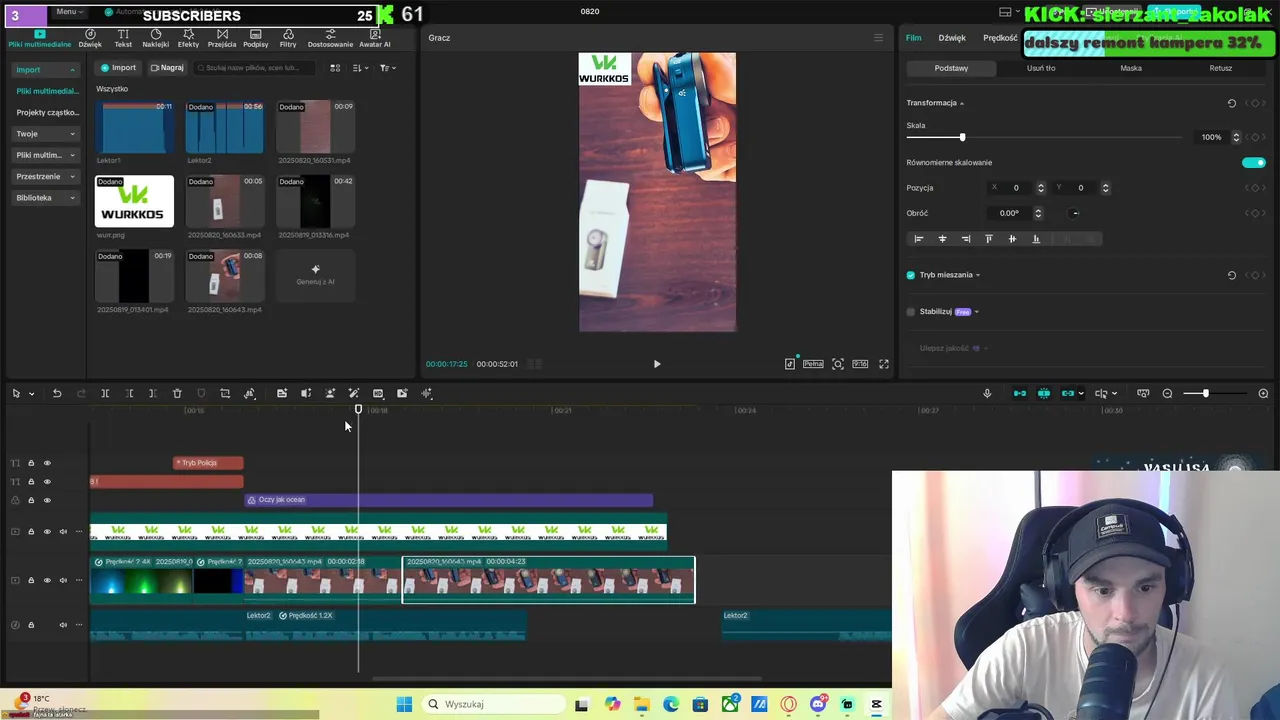Open the media filter dropdown
The height and width of the screenshot is (720, 1280).
[388, 68]
